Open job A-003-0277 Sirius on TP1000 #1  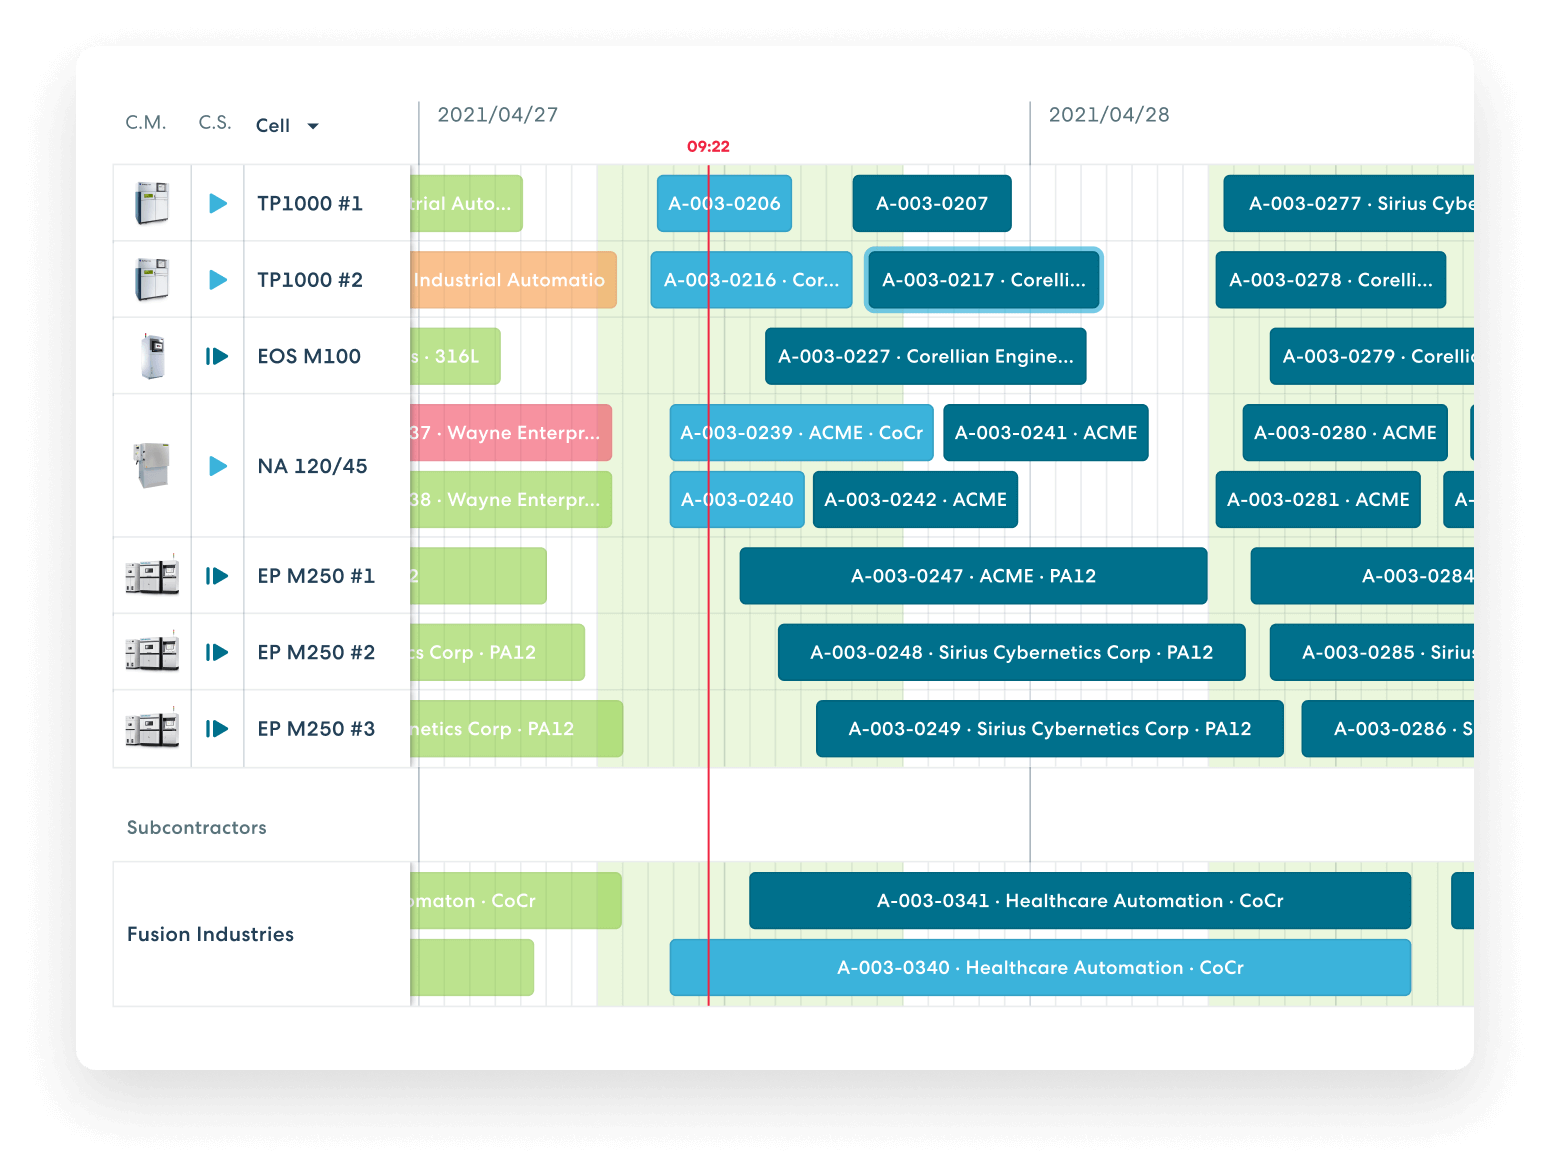[1349, 204]
